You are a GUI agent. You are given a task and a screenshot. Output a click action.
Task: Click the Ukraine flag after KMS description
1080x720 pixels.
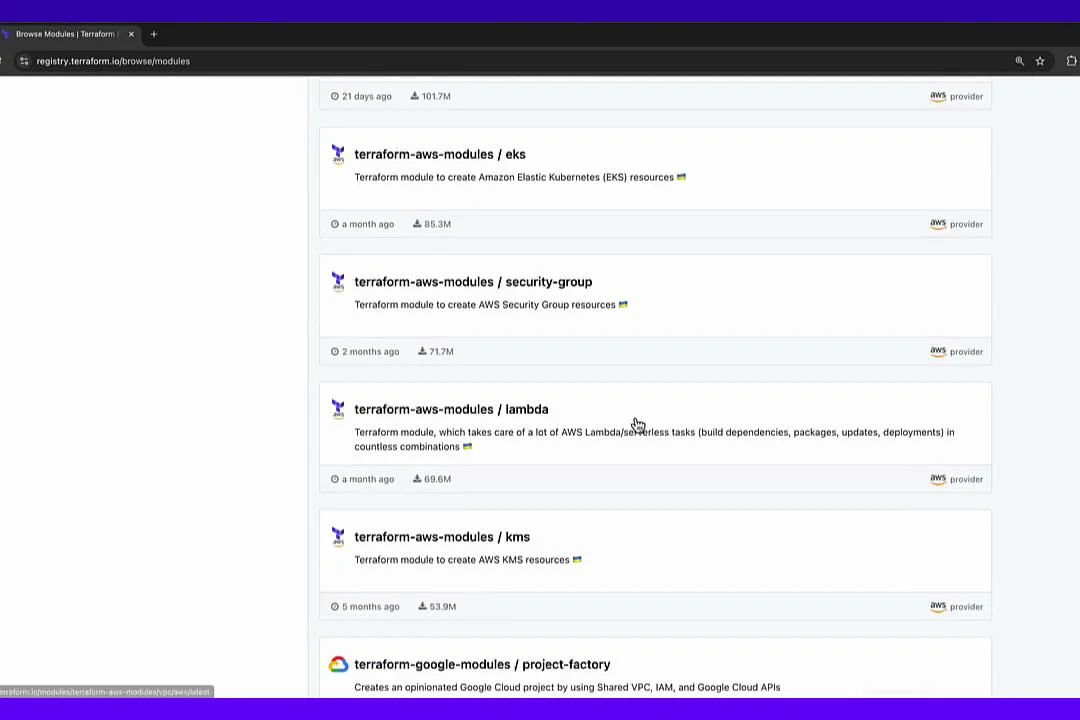pyautogui.click(x=577, y=559)
